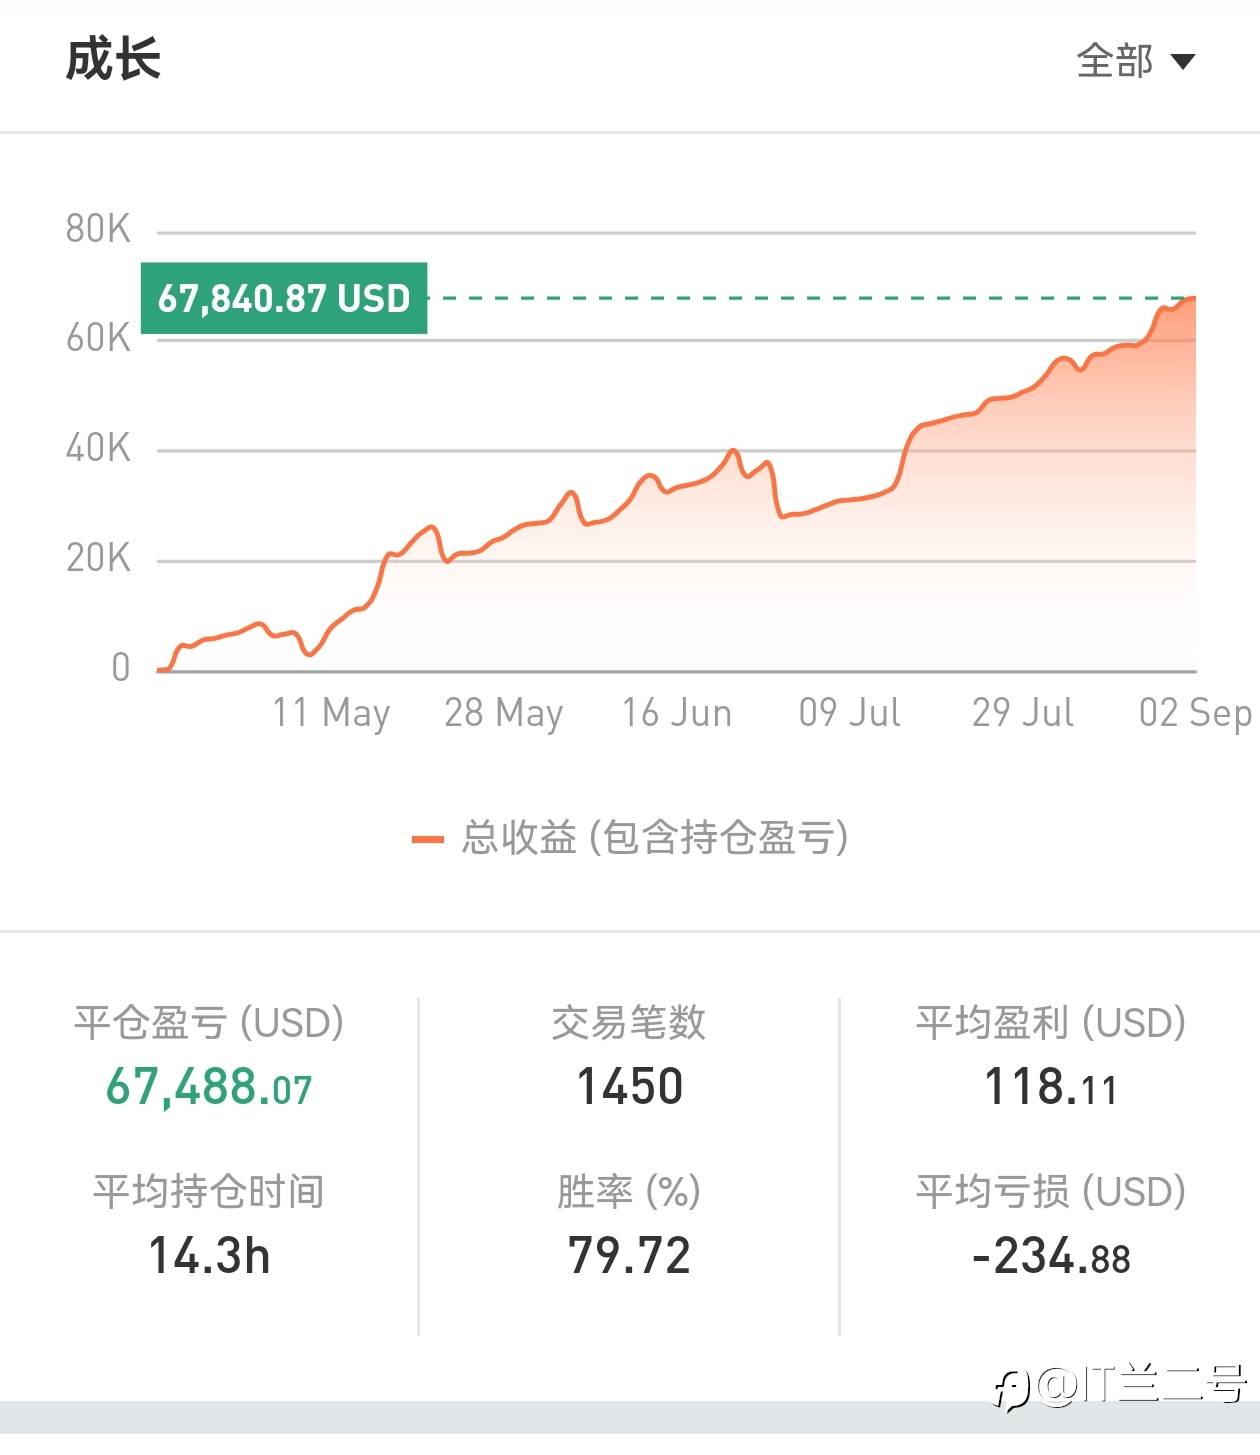Click the 平均持仓时间 value 14.3h
The height and width of the screenshot is (1455, 1260).
[x=209, y=1256]
